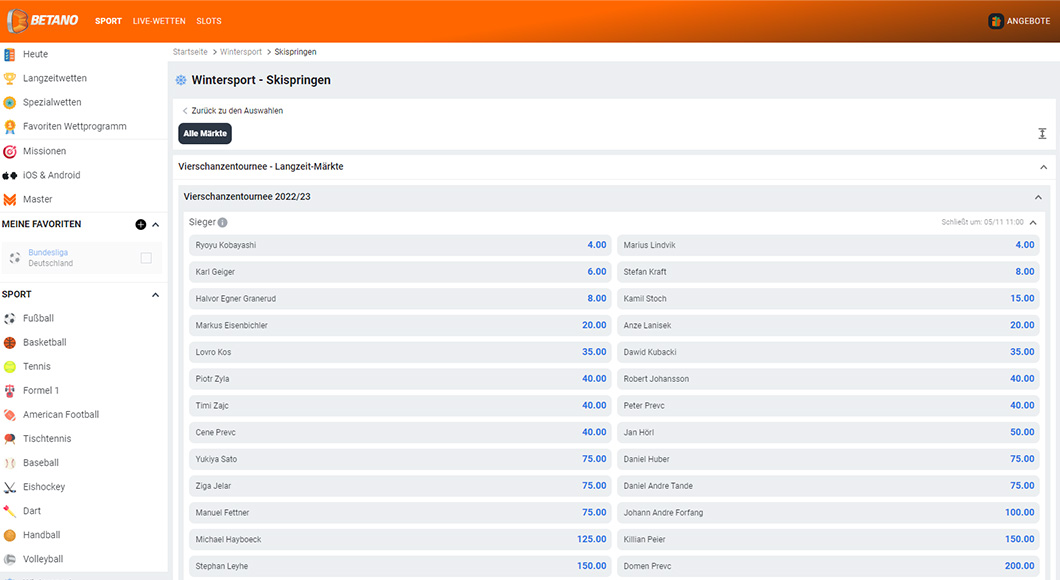Click the Formel 1 icon

10,390
